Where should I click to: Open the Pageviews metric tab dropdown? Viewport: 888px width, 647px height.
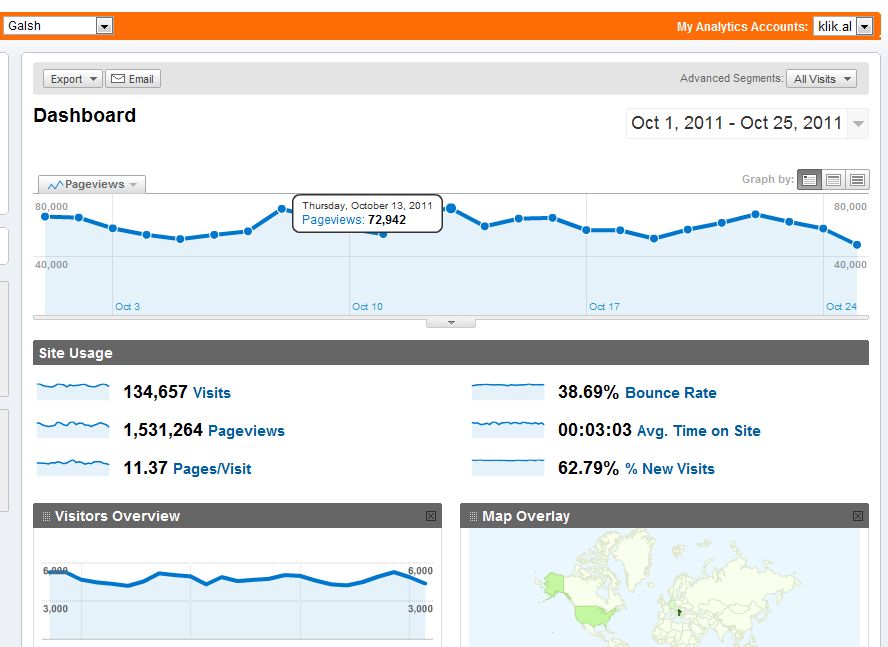click(92, 184)
